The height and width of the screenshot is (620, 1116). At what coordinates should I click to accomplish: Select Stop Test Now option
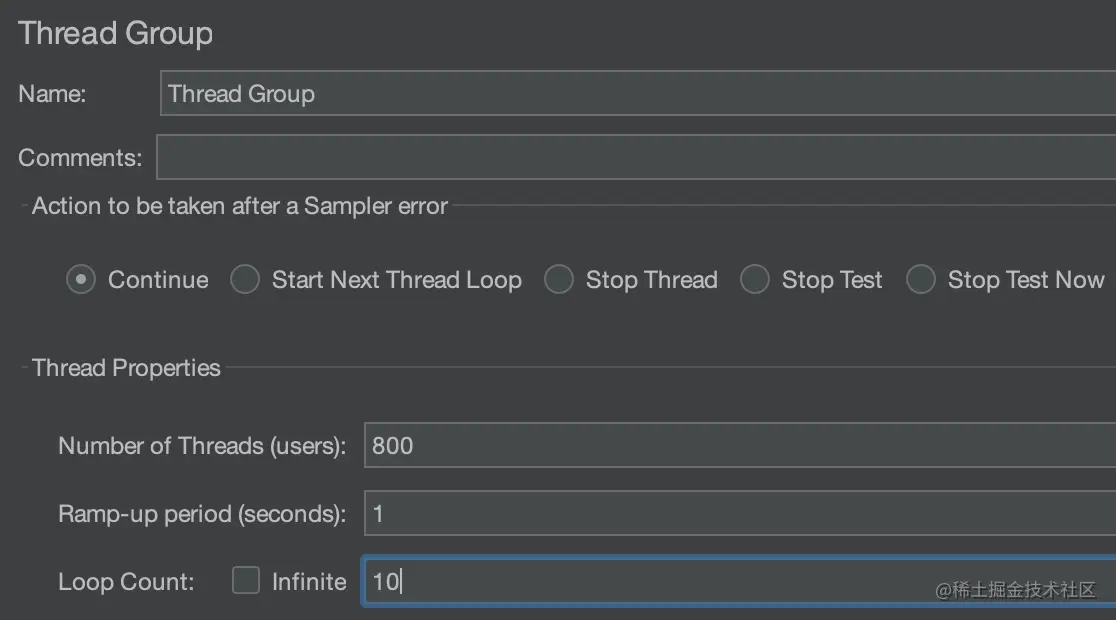pyautogui.click(x=921, y=279)
